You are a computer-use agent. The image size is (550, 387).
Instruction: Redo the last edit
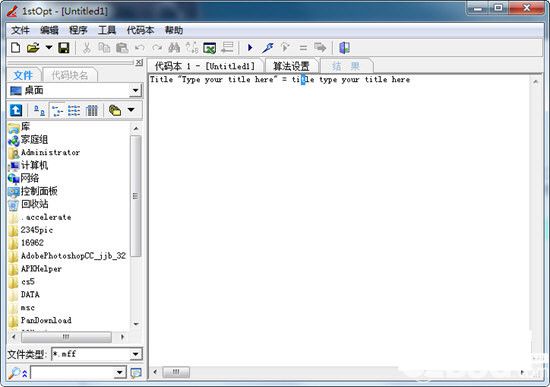pyautogui.click(x=157, y=48)
